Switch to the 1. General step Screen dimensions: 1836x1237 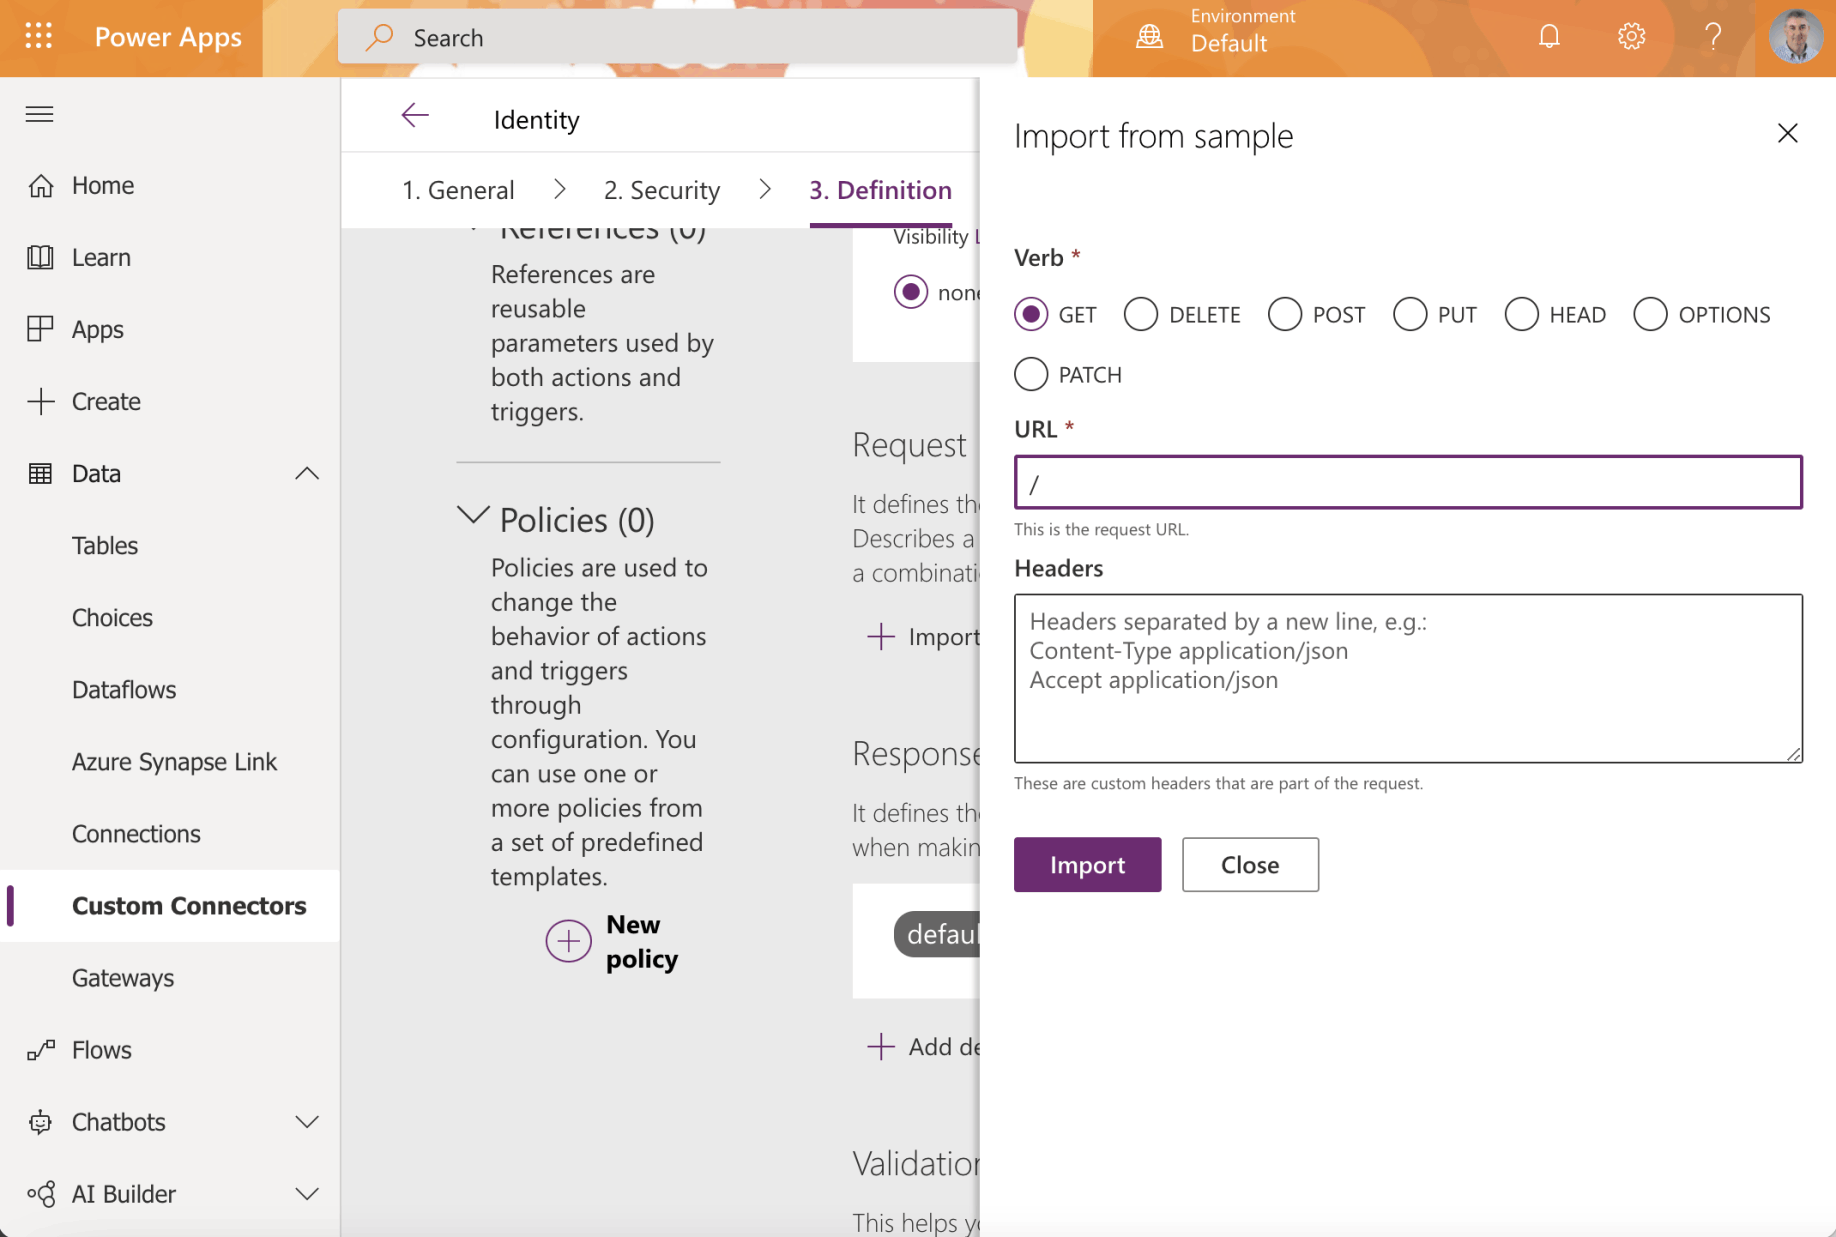458,190
